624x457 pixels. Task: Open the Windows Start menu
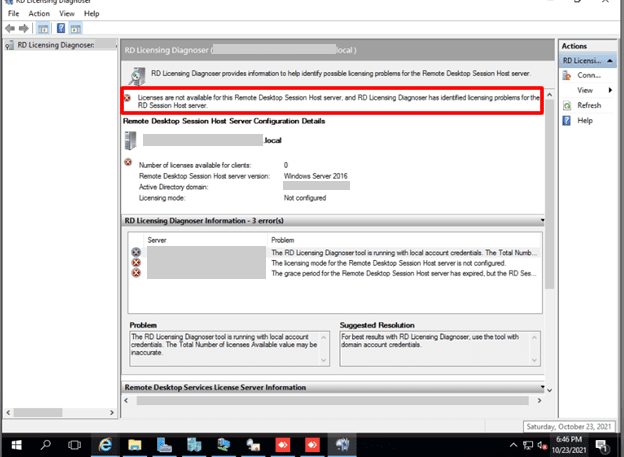pos(16,445)
